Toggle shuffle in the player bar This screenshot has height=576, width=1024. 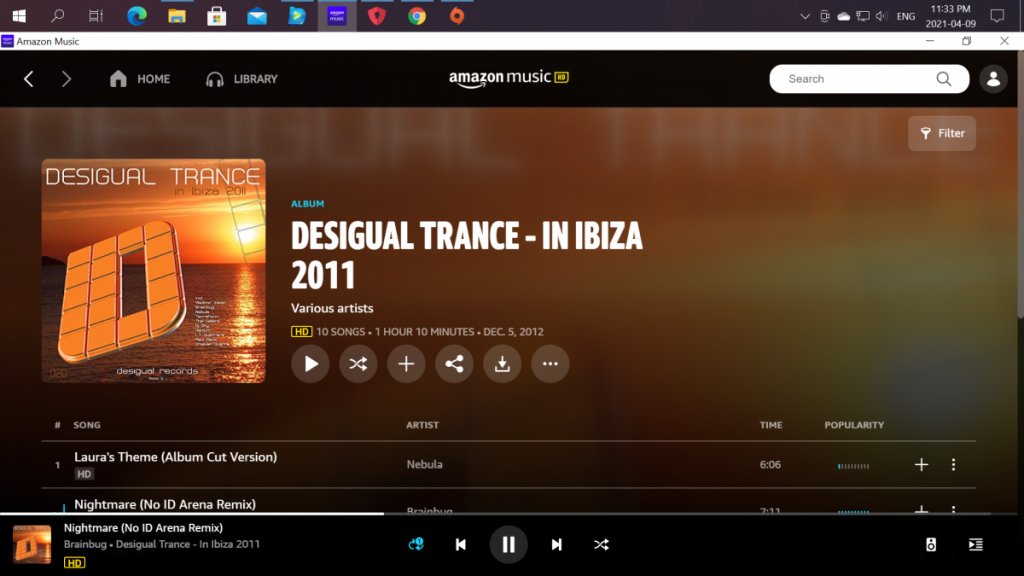601,544
